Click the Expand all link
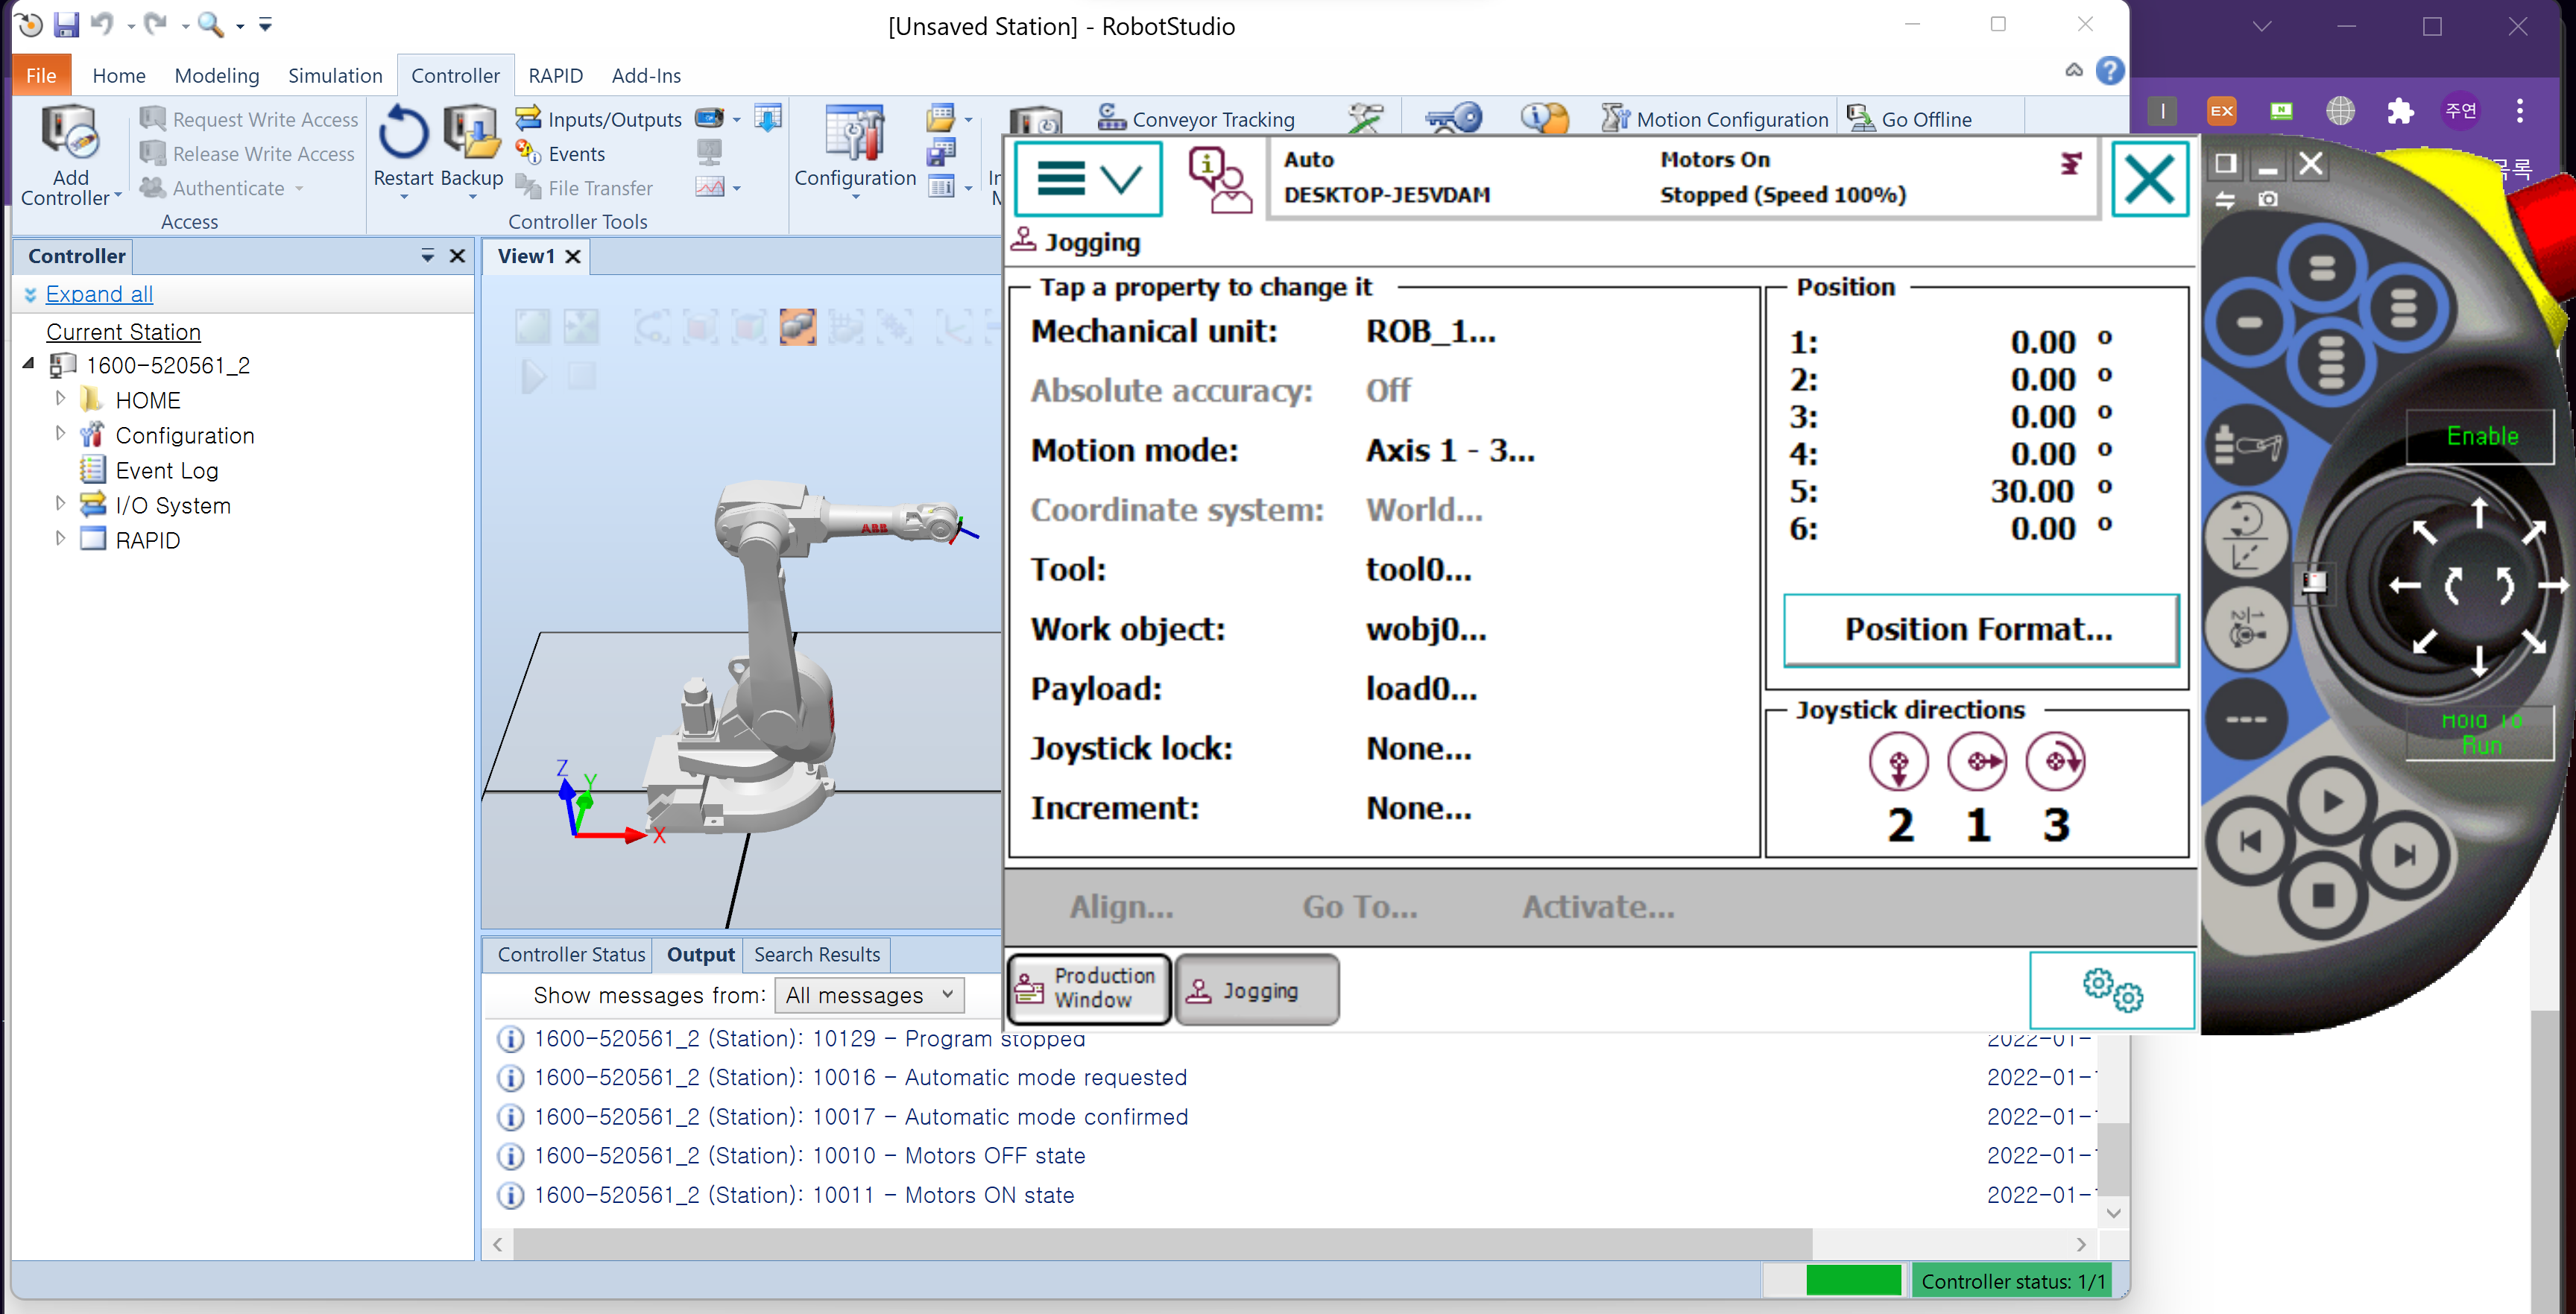 click(x=99, y=294)
